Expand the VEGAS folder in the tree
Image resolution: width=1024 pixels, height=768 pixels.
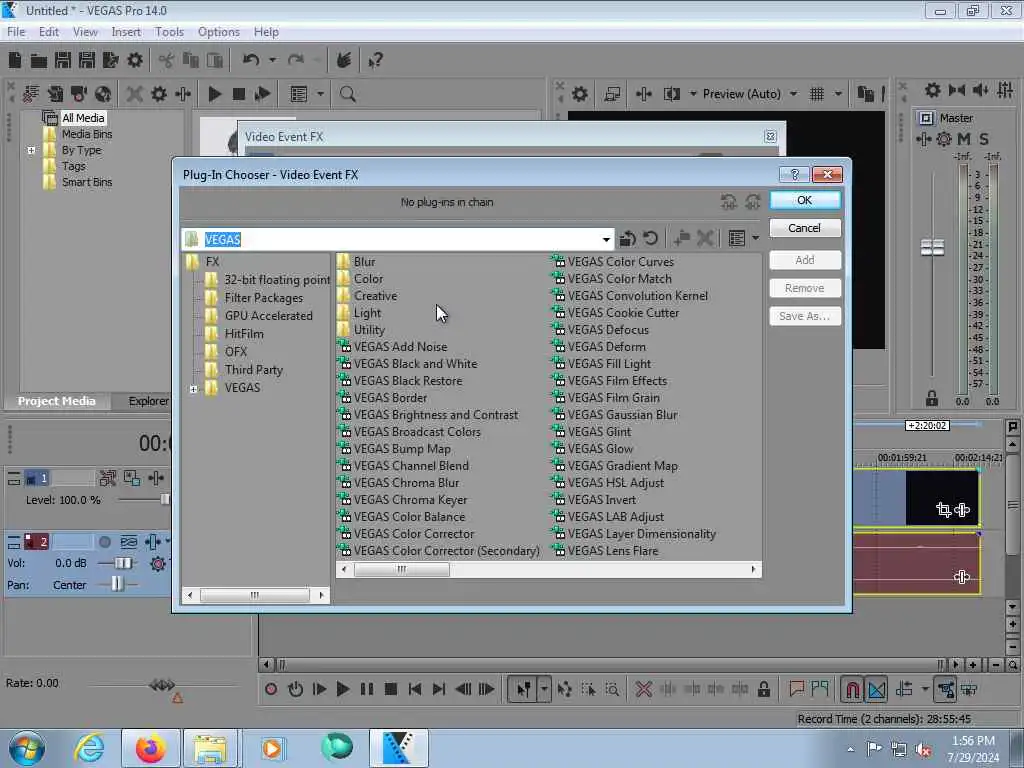coord(193,389)
